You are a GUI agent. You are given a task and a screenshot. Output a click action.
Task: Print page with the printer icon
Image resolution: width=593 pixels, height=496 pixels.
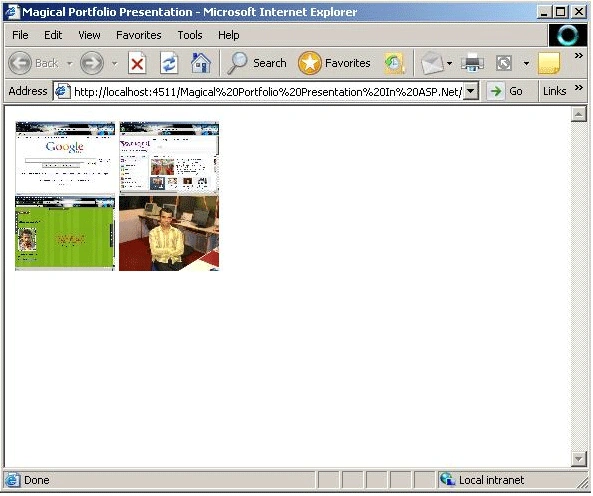tap(472, 63)
